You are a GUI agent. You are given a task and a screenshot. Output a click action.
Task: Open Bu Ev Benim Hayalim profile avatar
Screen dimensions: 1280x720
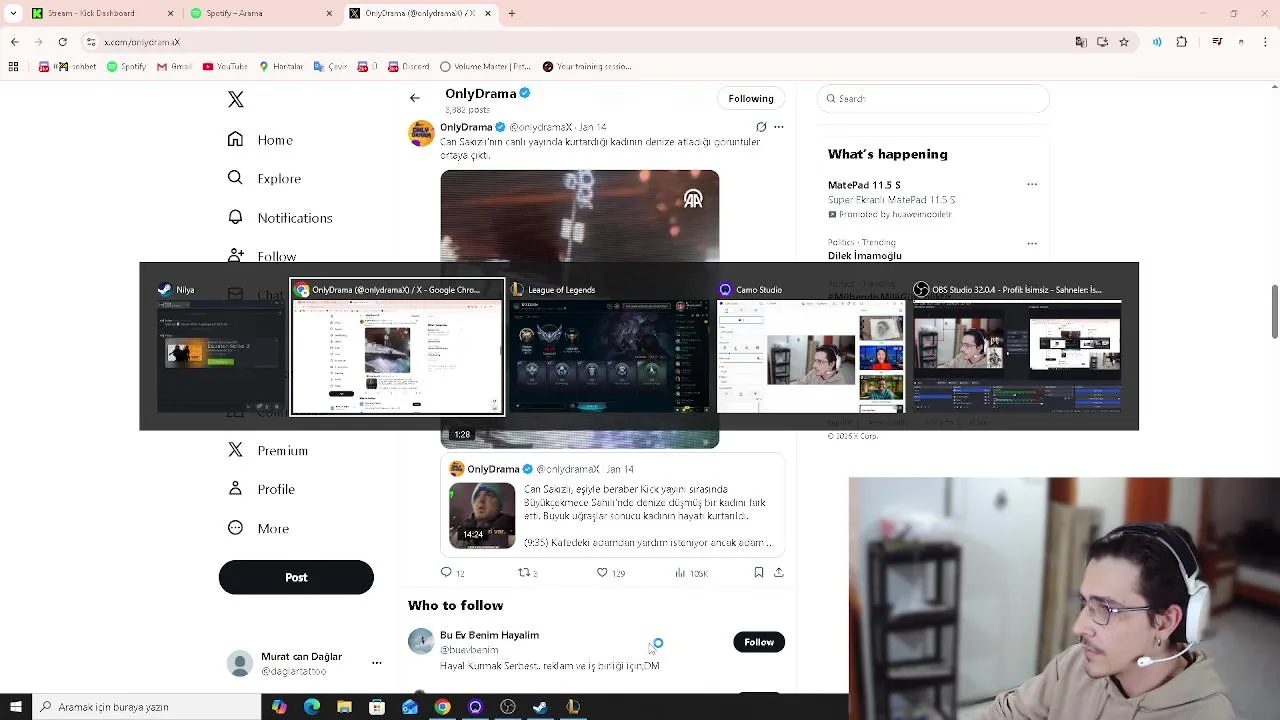pos(421,641)
